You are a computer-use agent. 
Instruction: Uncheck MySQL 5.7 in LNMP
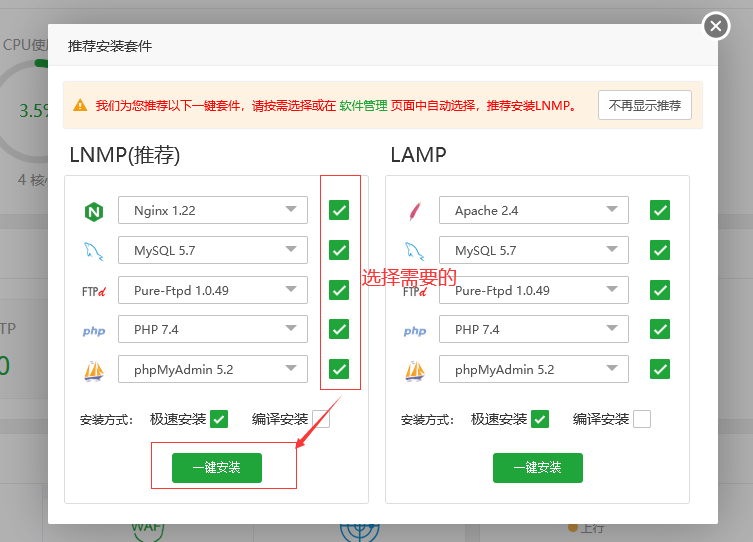tap(339, 250)
